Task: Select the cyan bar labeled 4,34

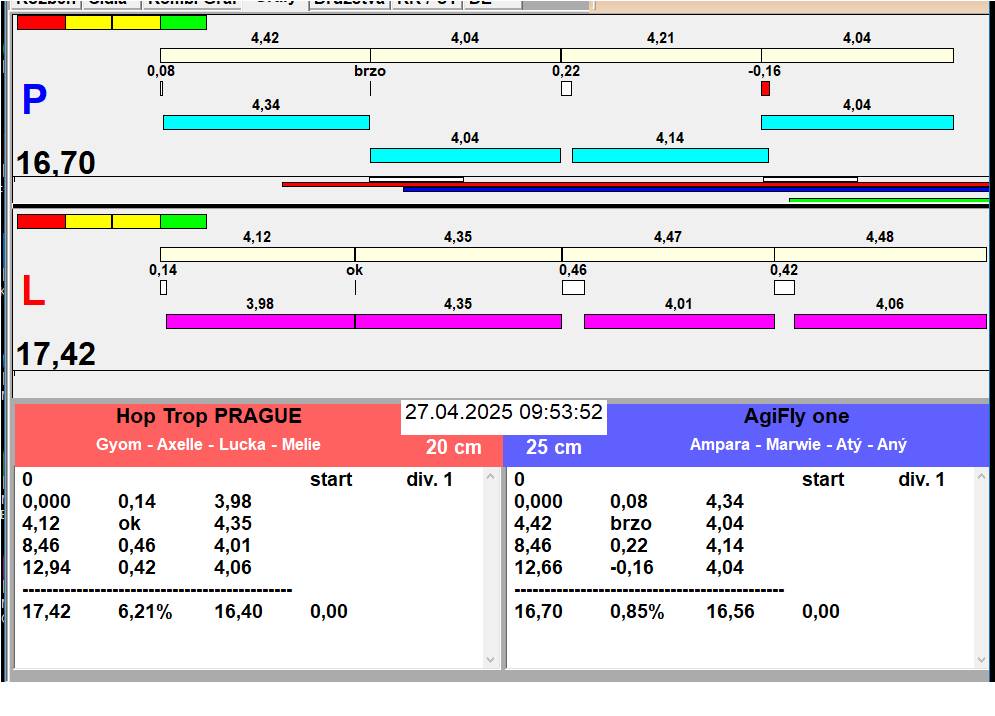Action: [x=266, y=122]
